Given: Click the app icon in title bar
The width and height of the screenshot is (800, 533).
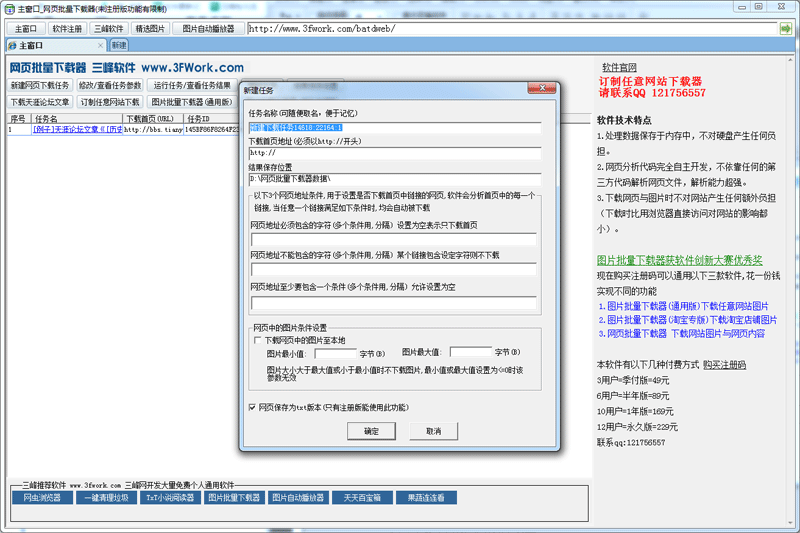Looking at the screenshot, I should [x=10, y=9].
